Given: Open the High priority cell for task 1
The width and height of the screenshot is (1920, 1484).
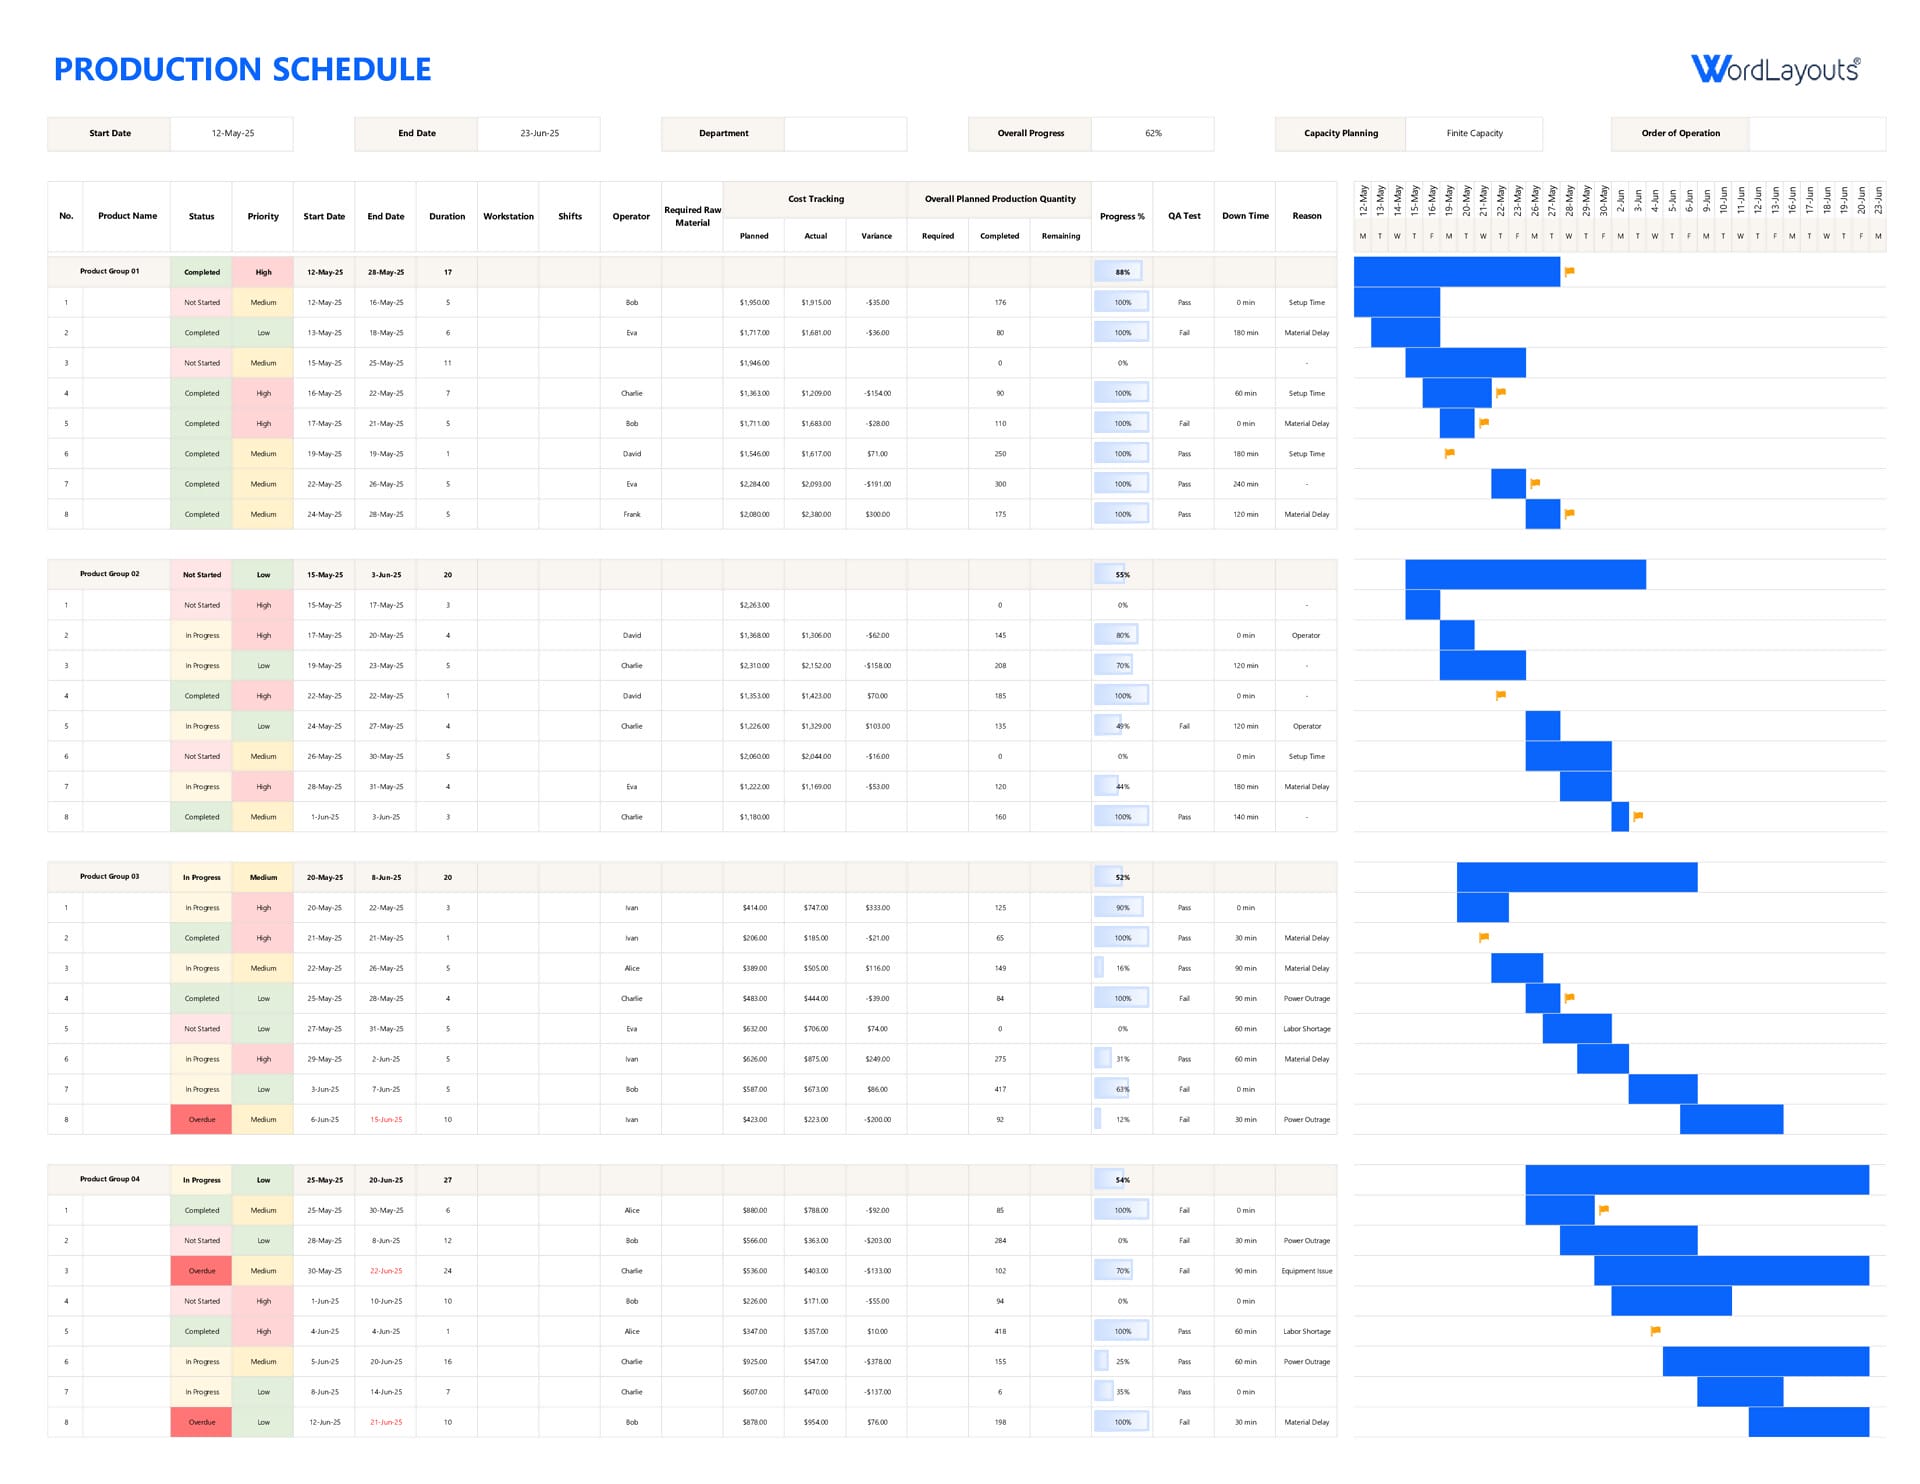Looking at the screenshot, I should pos(263,605).
